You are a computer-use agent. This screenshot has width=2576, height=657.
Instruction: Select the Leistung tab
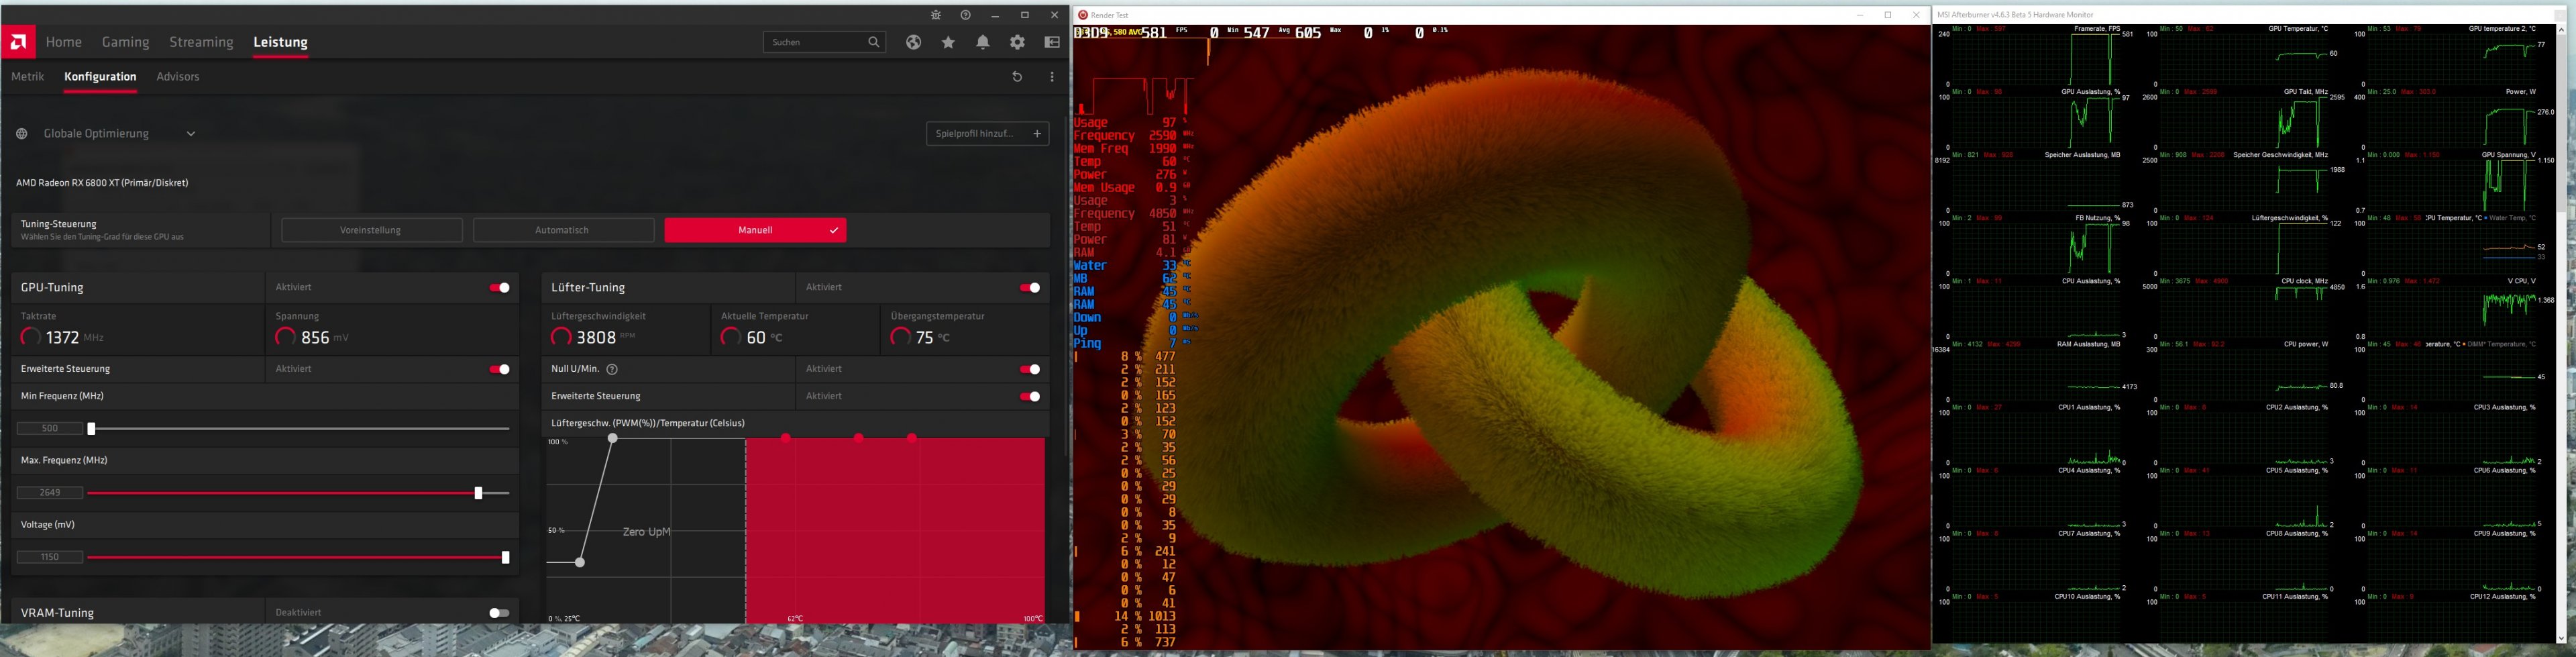coord(280,42)
